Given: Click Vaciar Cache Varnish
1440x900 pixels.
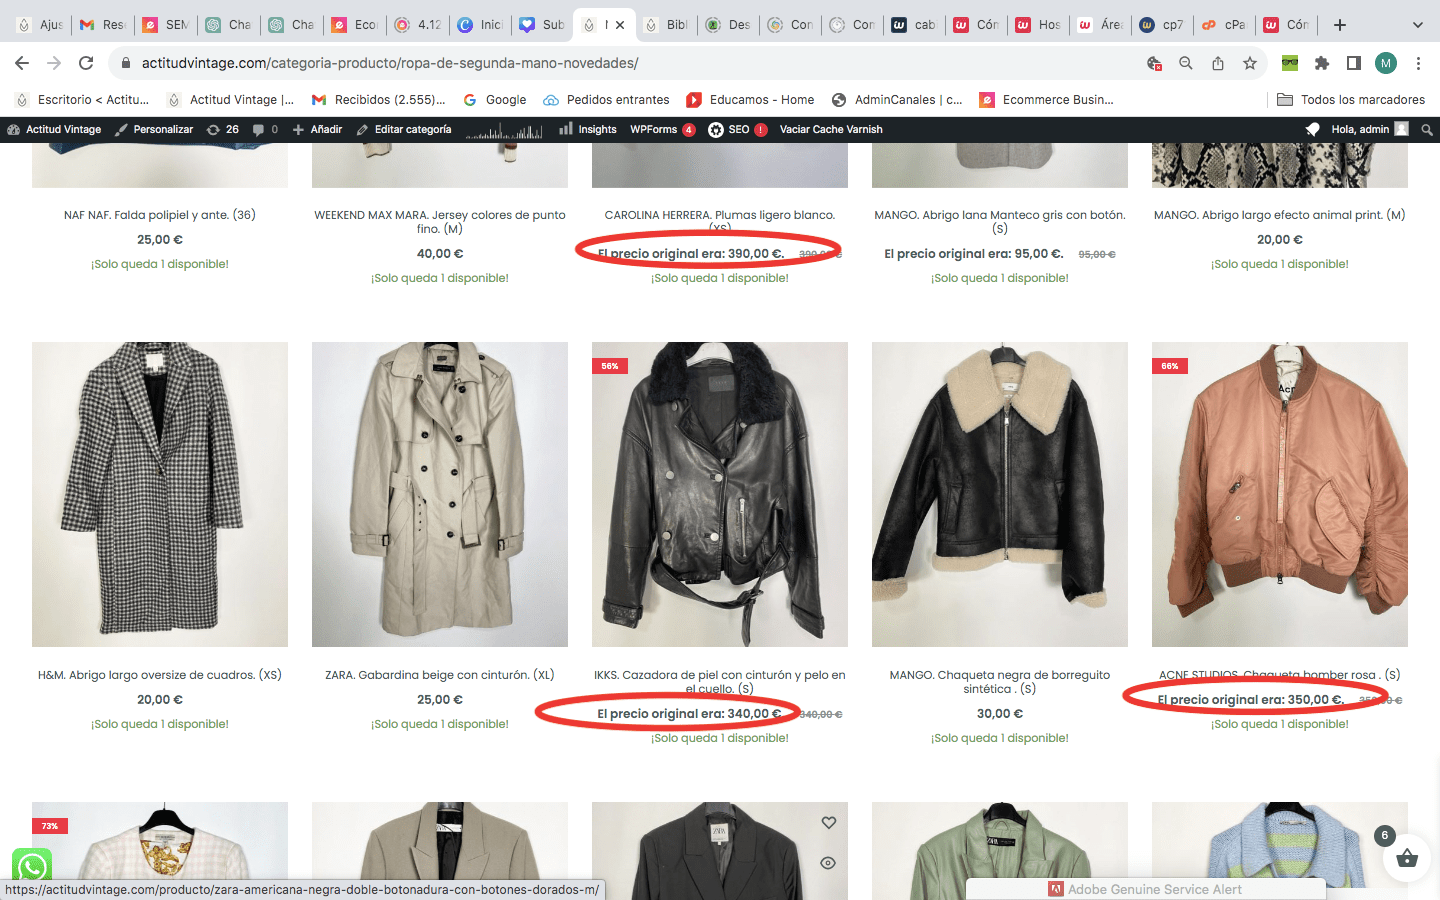Looking at the screenshot, I should [x=831, y=129].
